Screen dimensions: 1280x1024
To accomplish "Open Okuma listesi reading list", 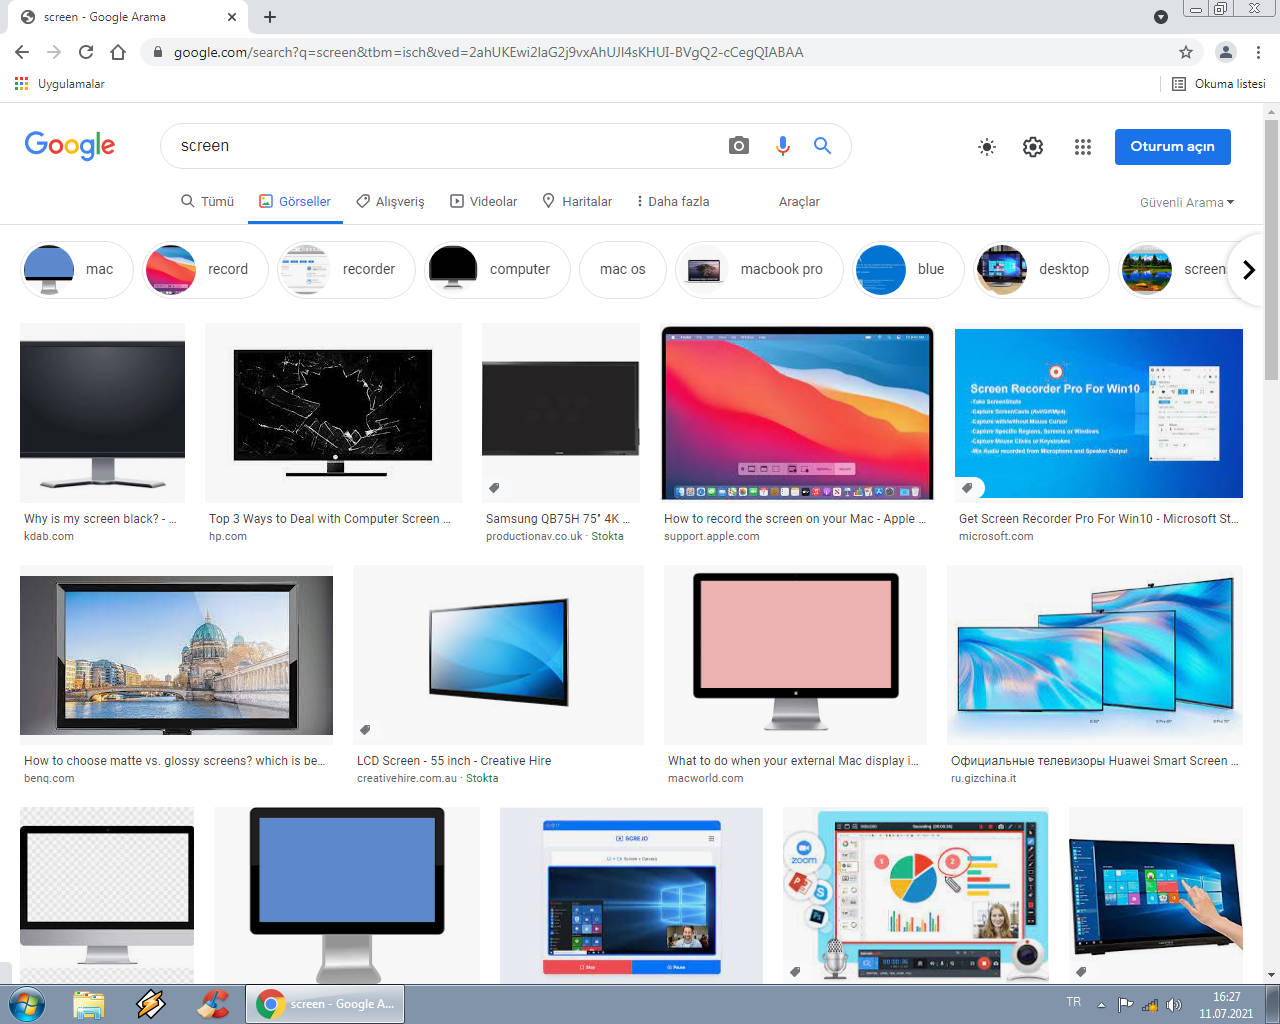I will tap(1219, 84).
